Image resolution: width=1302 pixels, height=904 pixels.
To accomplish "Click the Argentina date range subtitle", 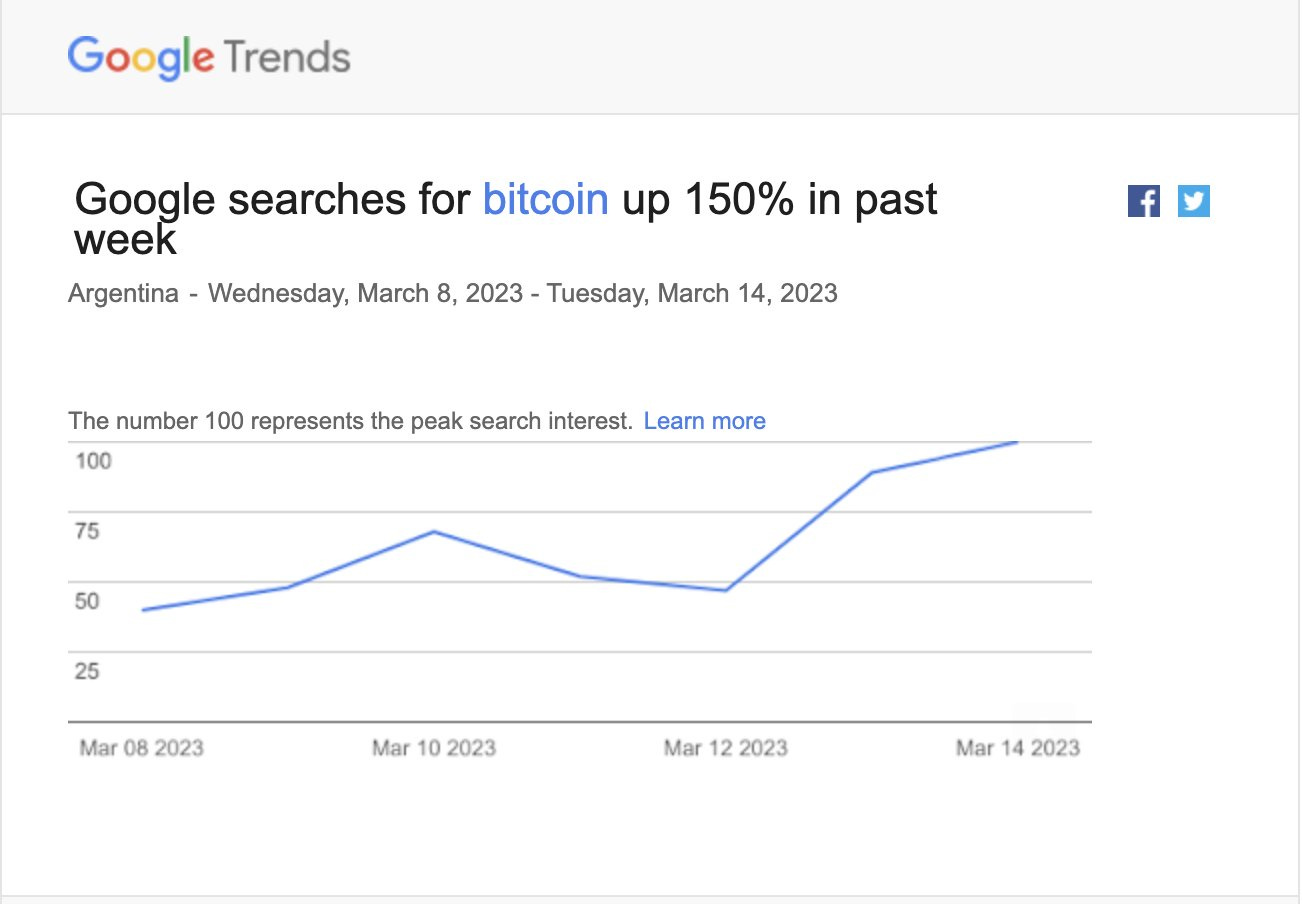I will pyautogui.click(x=453, y=293).
